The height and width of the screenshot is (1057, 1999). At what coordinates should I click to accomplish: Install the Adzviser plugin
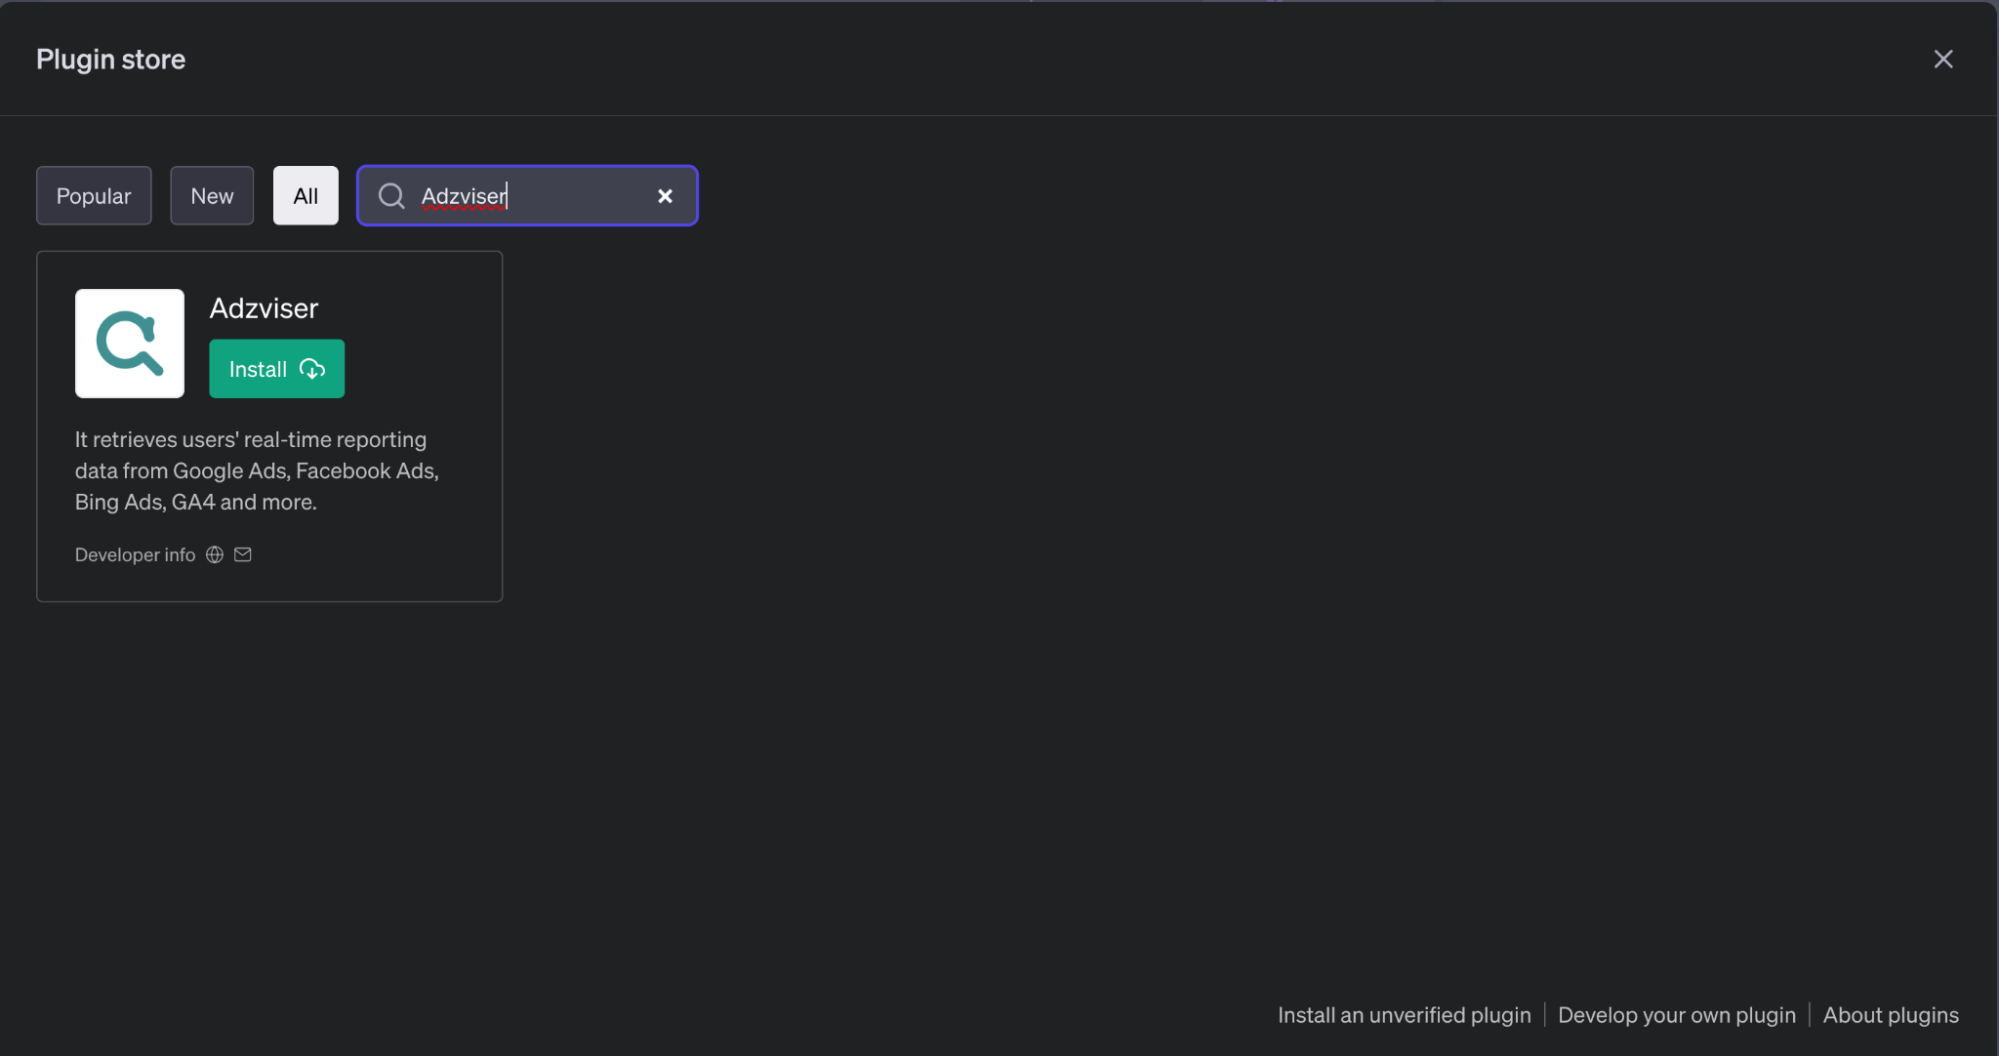click(277, 369)
